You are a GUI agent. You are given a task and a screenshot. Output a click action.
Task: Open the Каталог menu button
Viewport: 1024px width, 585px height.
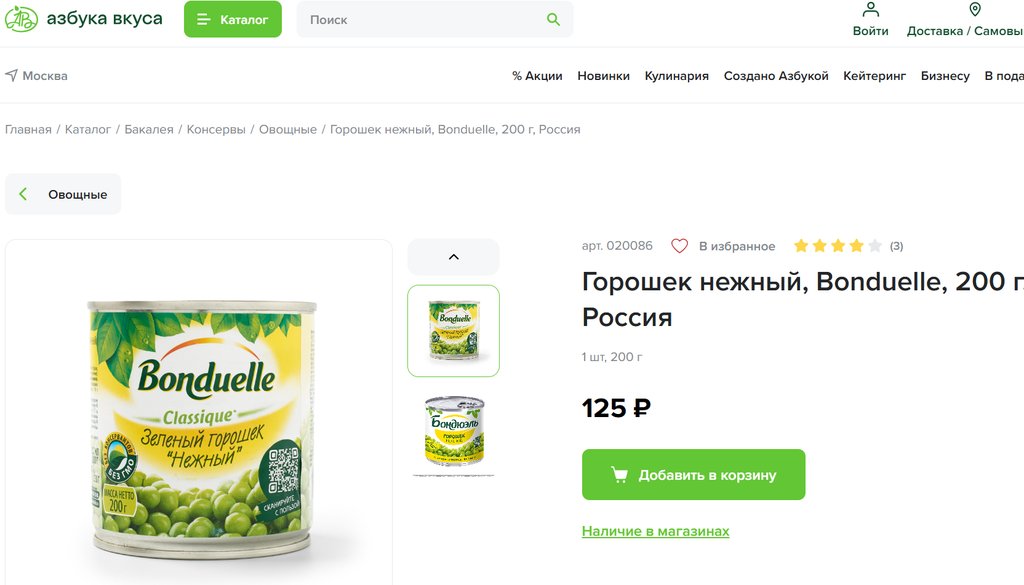pos(232,19)
